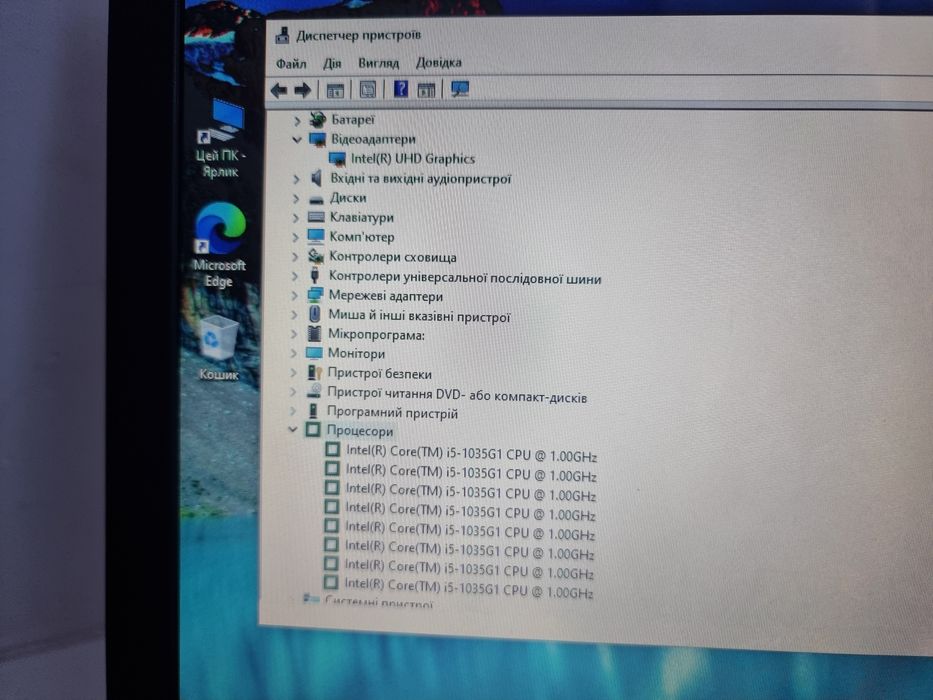Expand the Мережеві адаптери category
The image size is (933, 700).
click(x=295, y=296)
